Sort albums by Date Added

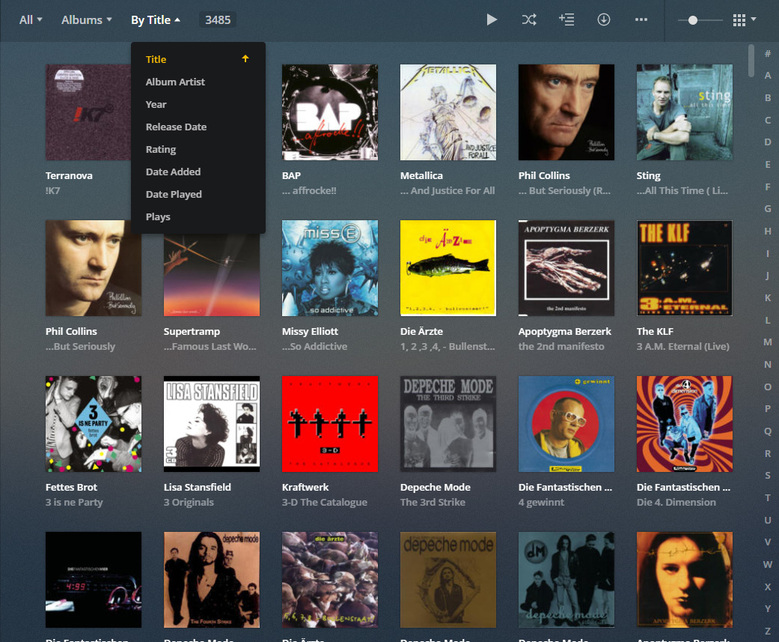coord(173,172)
